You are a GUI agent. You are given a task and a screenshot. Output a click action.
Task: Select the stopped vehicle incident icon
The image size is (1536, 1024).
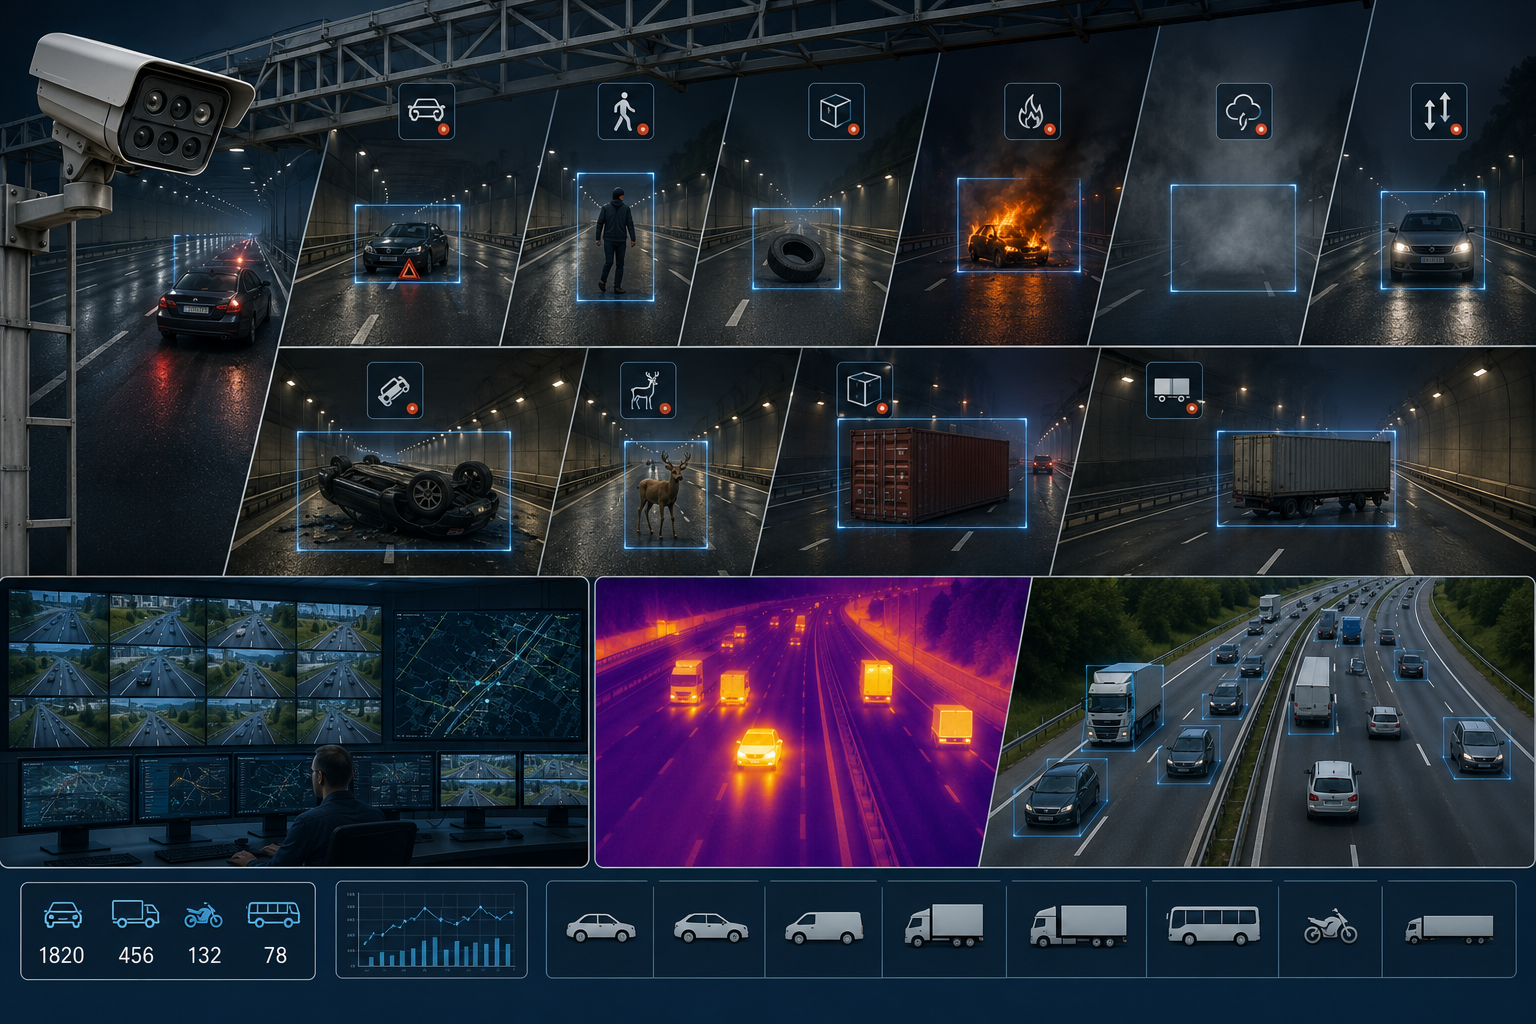pyautogui.click(x=427, y=110)
